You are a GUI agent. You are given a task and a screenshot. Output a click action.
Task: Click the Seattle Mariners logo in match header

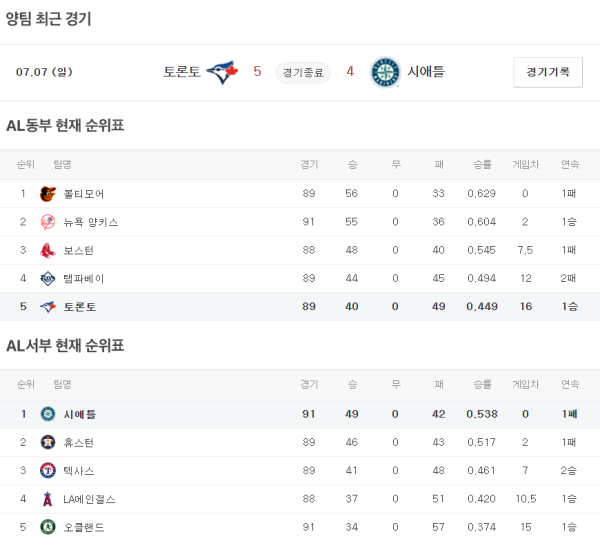[385, 72]
